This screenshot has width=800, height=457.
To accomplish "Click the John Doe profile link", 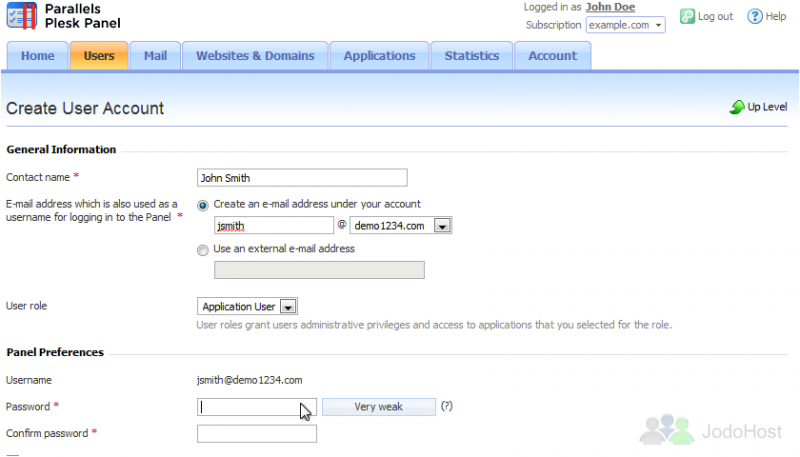I will (610, 7).
